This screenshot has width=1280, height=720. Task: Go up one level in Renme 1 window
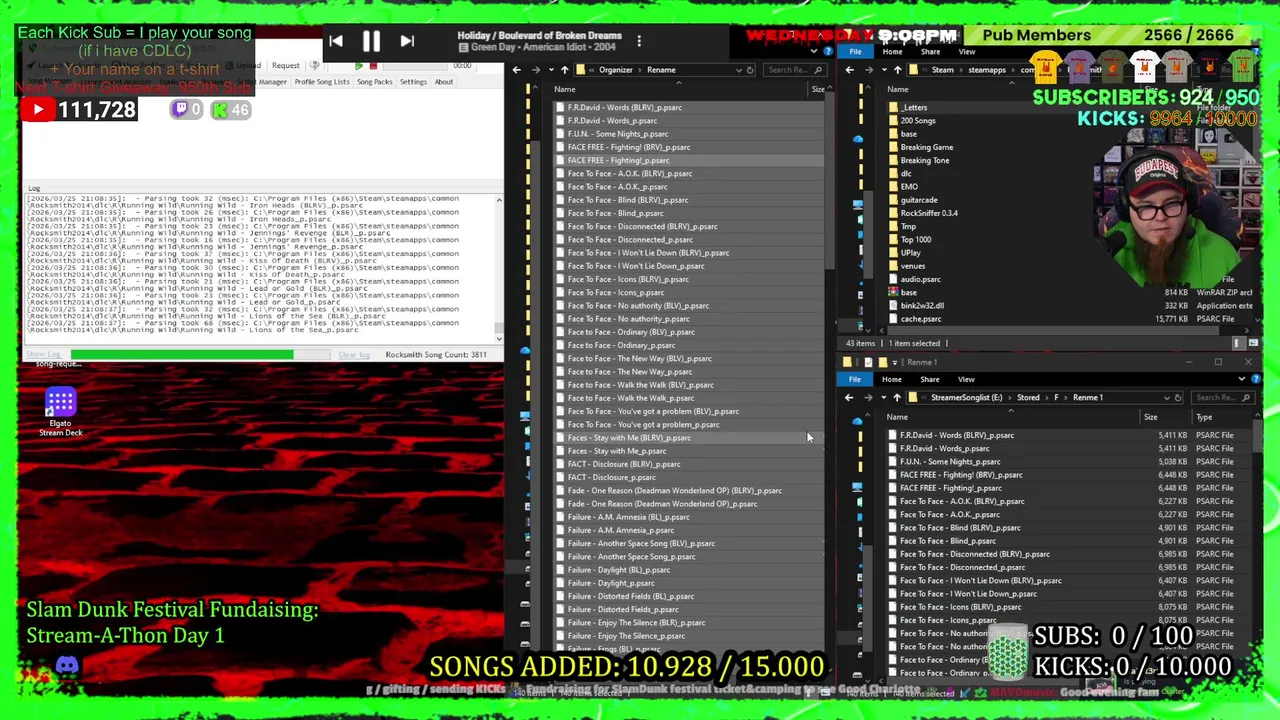coord(897,397)
